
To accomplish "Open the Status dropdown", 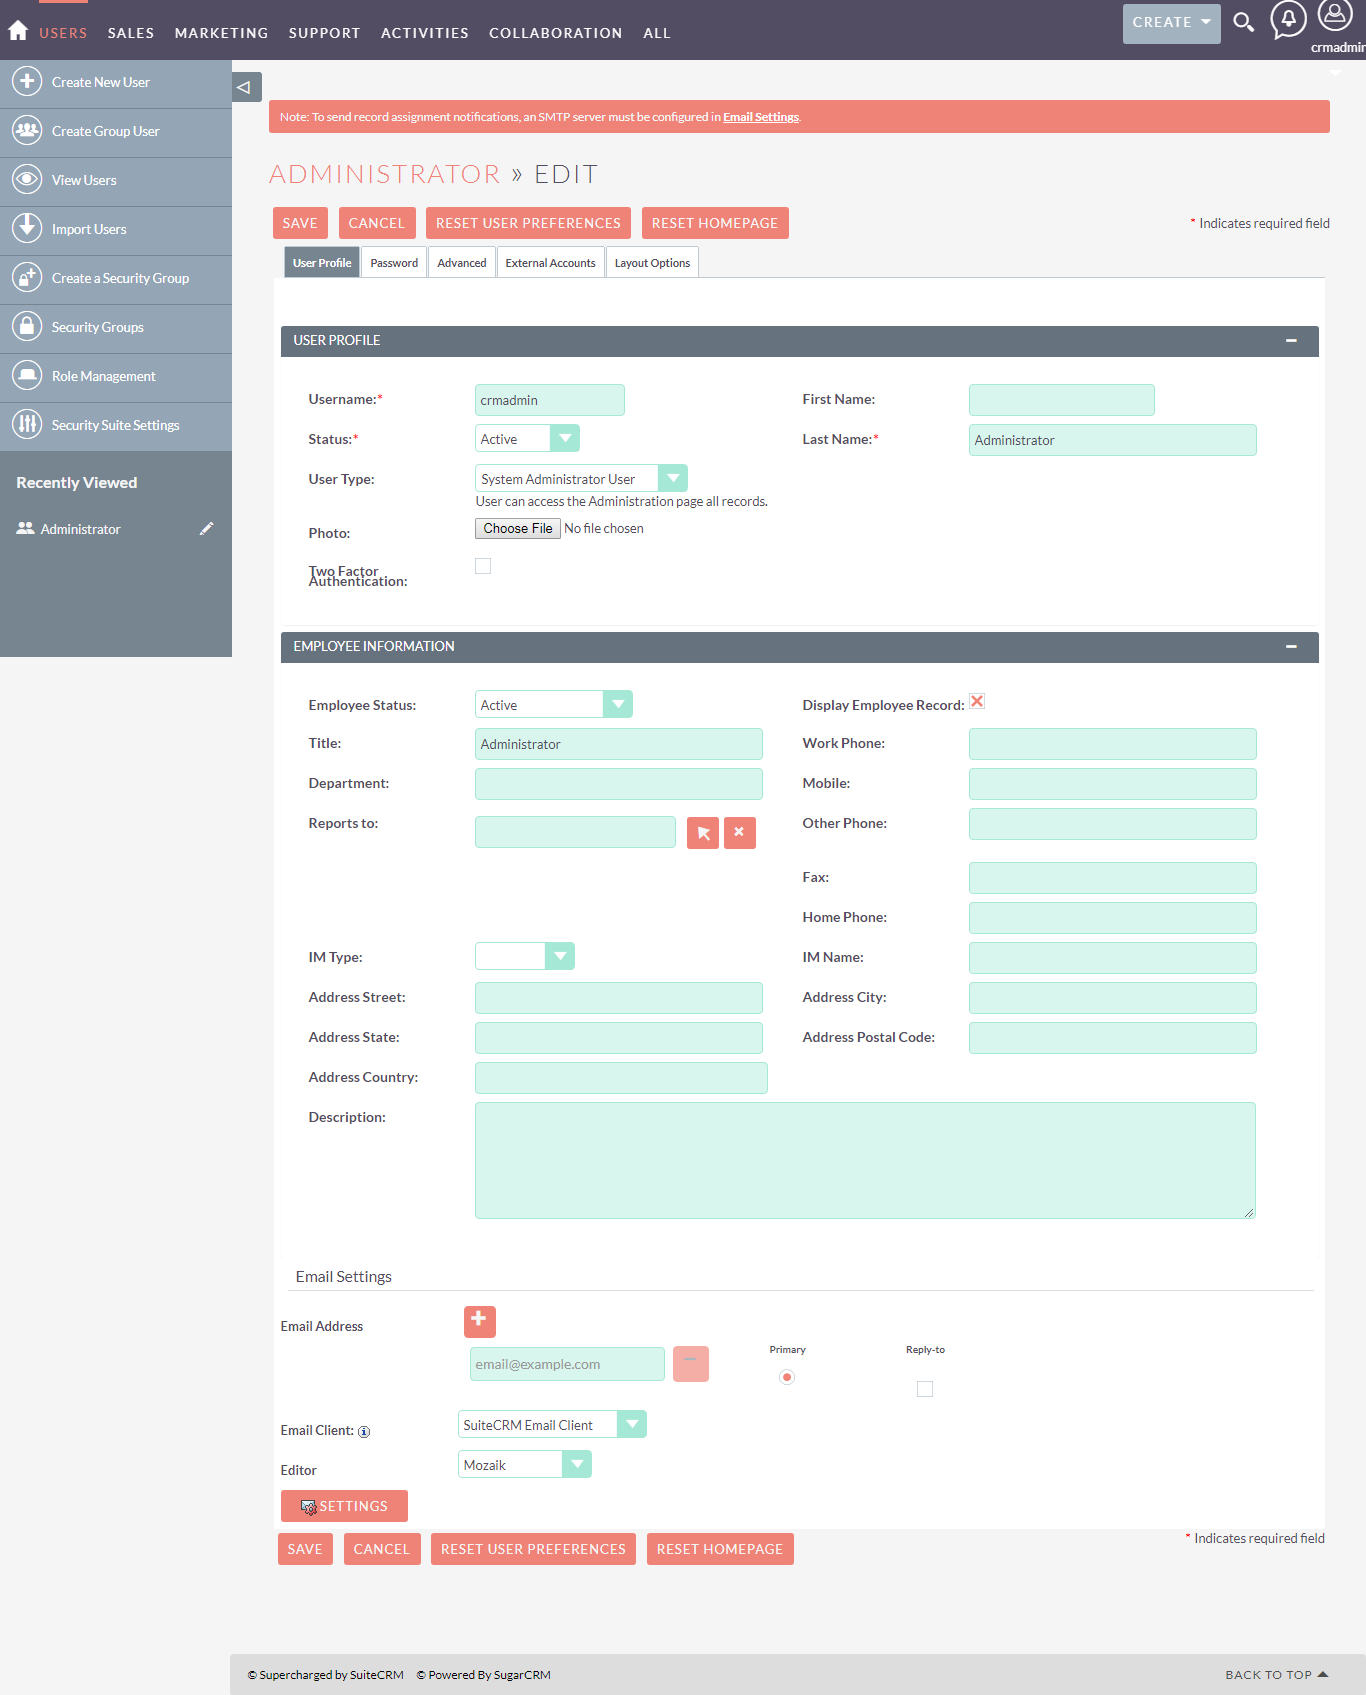I will pos(527,438).
